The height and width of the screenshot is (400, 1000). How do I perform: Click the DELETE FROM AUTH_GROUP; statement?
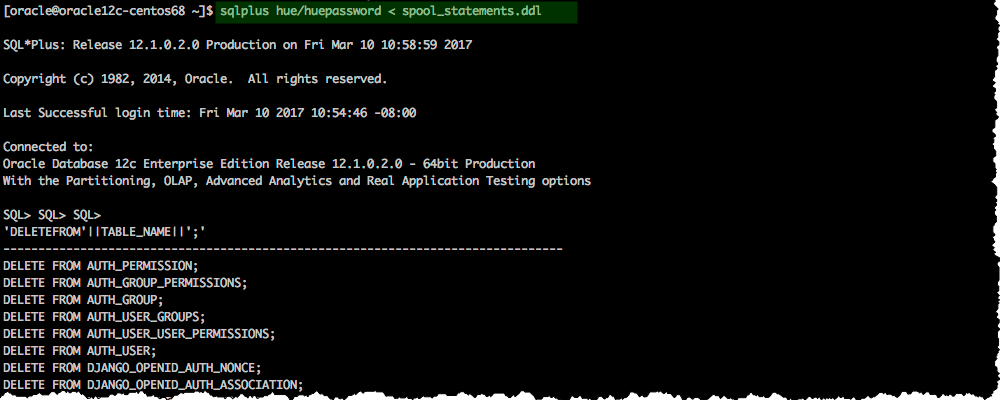tap(83, 300)
